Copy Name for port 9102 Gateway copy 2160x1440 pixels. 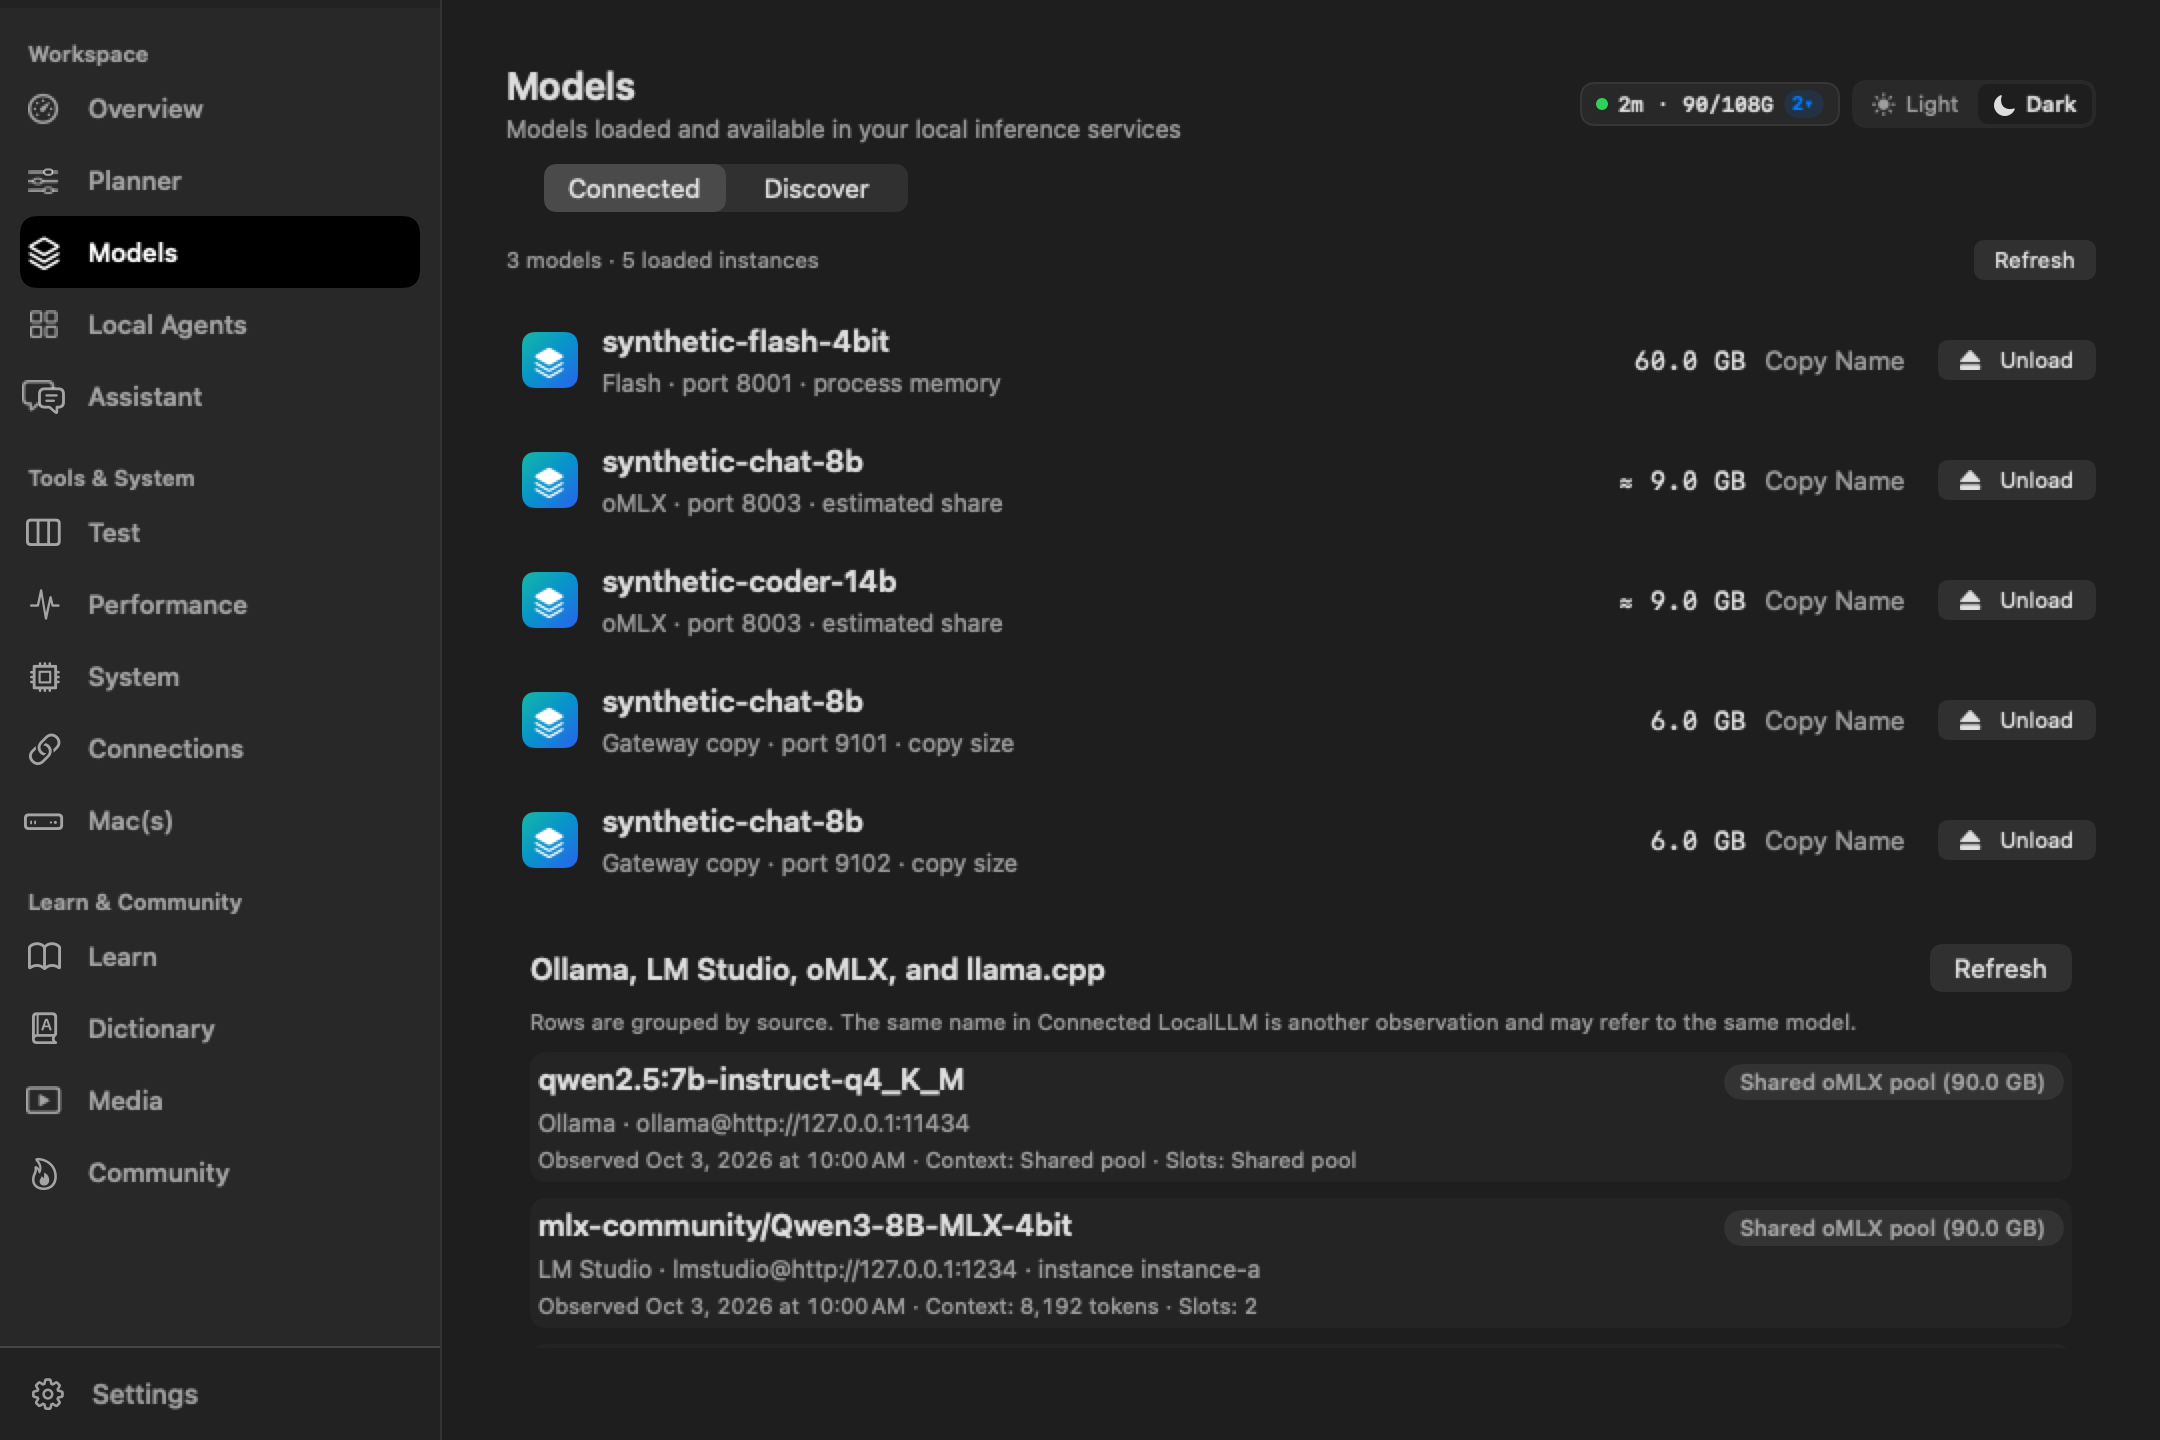[1834, 841]
